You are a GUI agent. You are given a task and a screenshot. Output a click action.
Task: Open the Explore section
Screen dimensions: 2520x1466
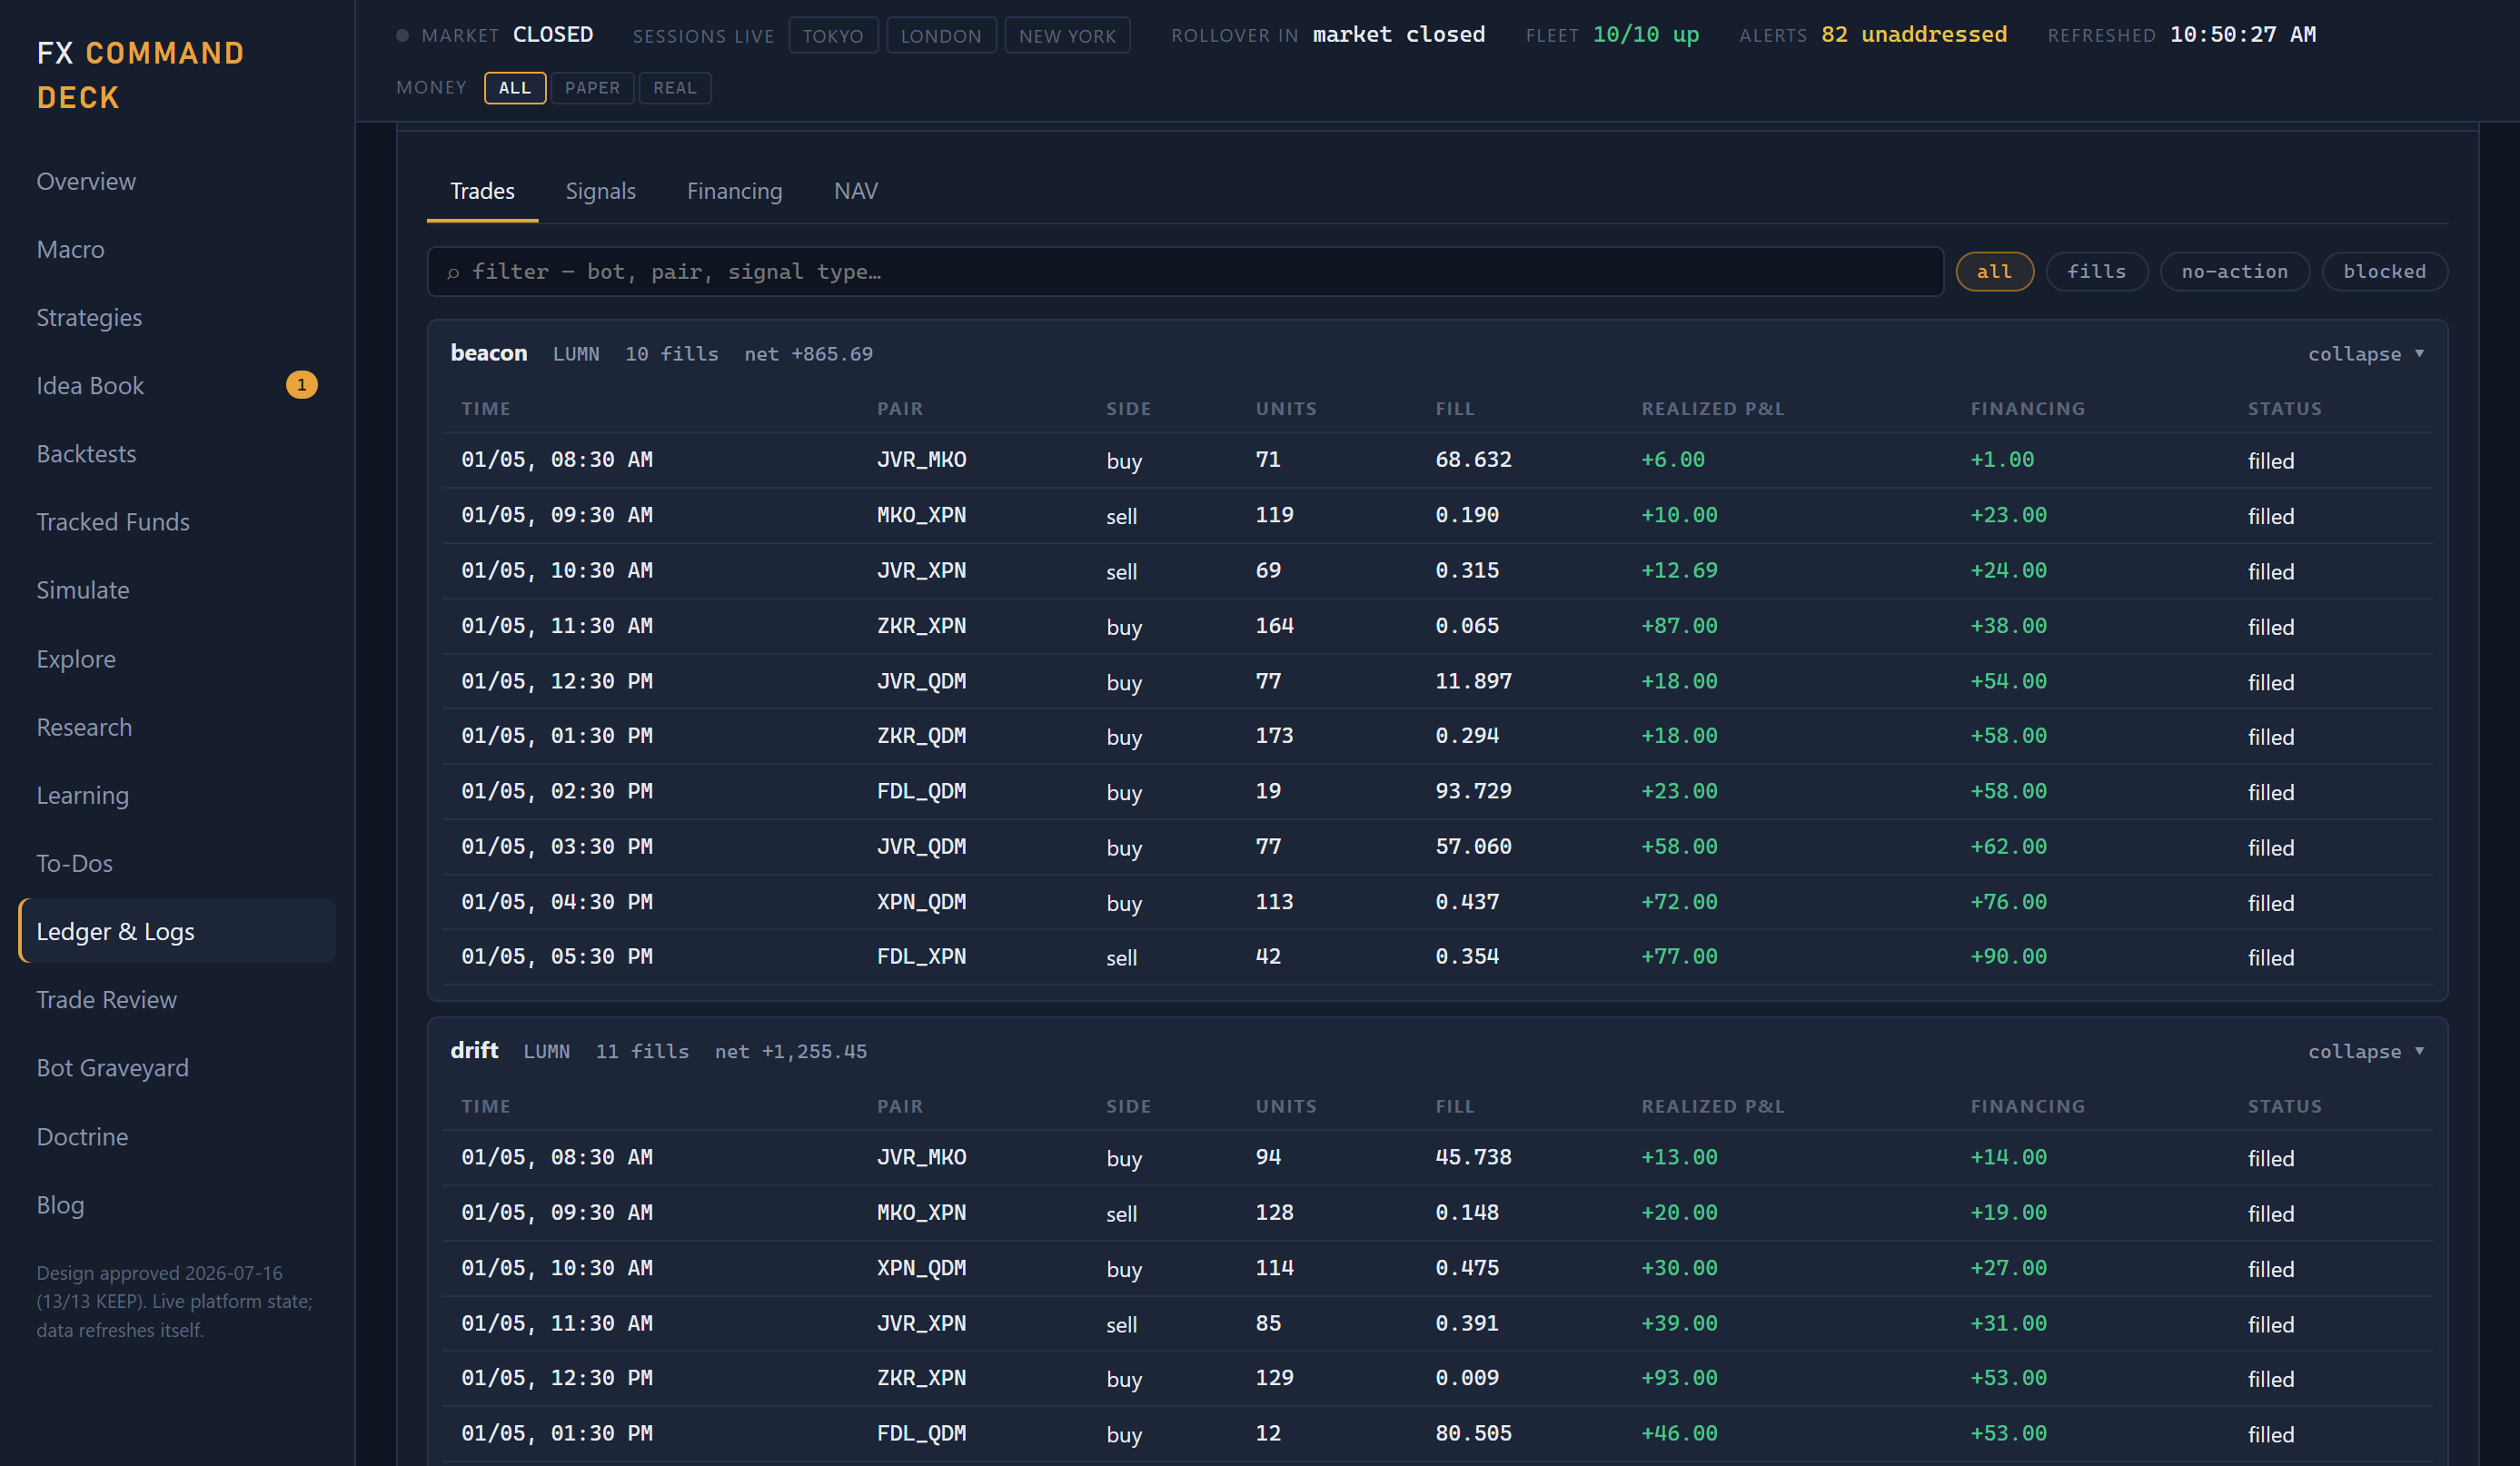coord(177,659)
